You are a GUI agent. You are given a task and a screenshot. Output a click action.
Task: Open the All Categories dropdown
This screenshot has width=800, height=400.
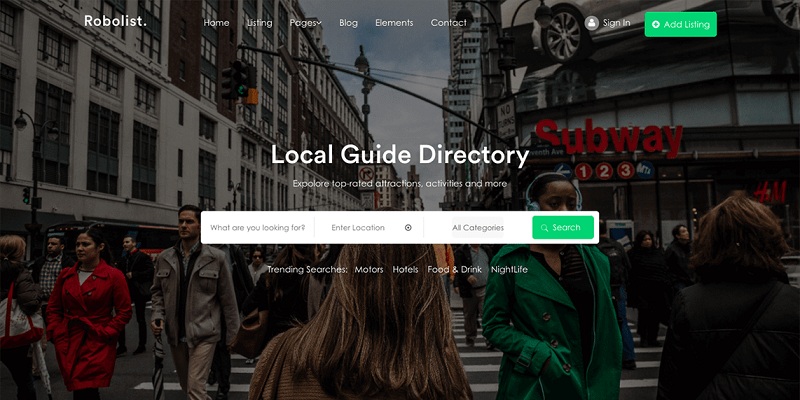[478, 228]
